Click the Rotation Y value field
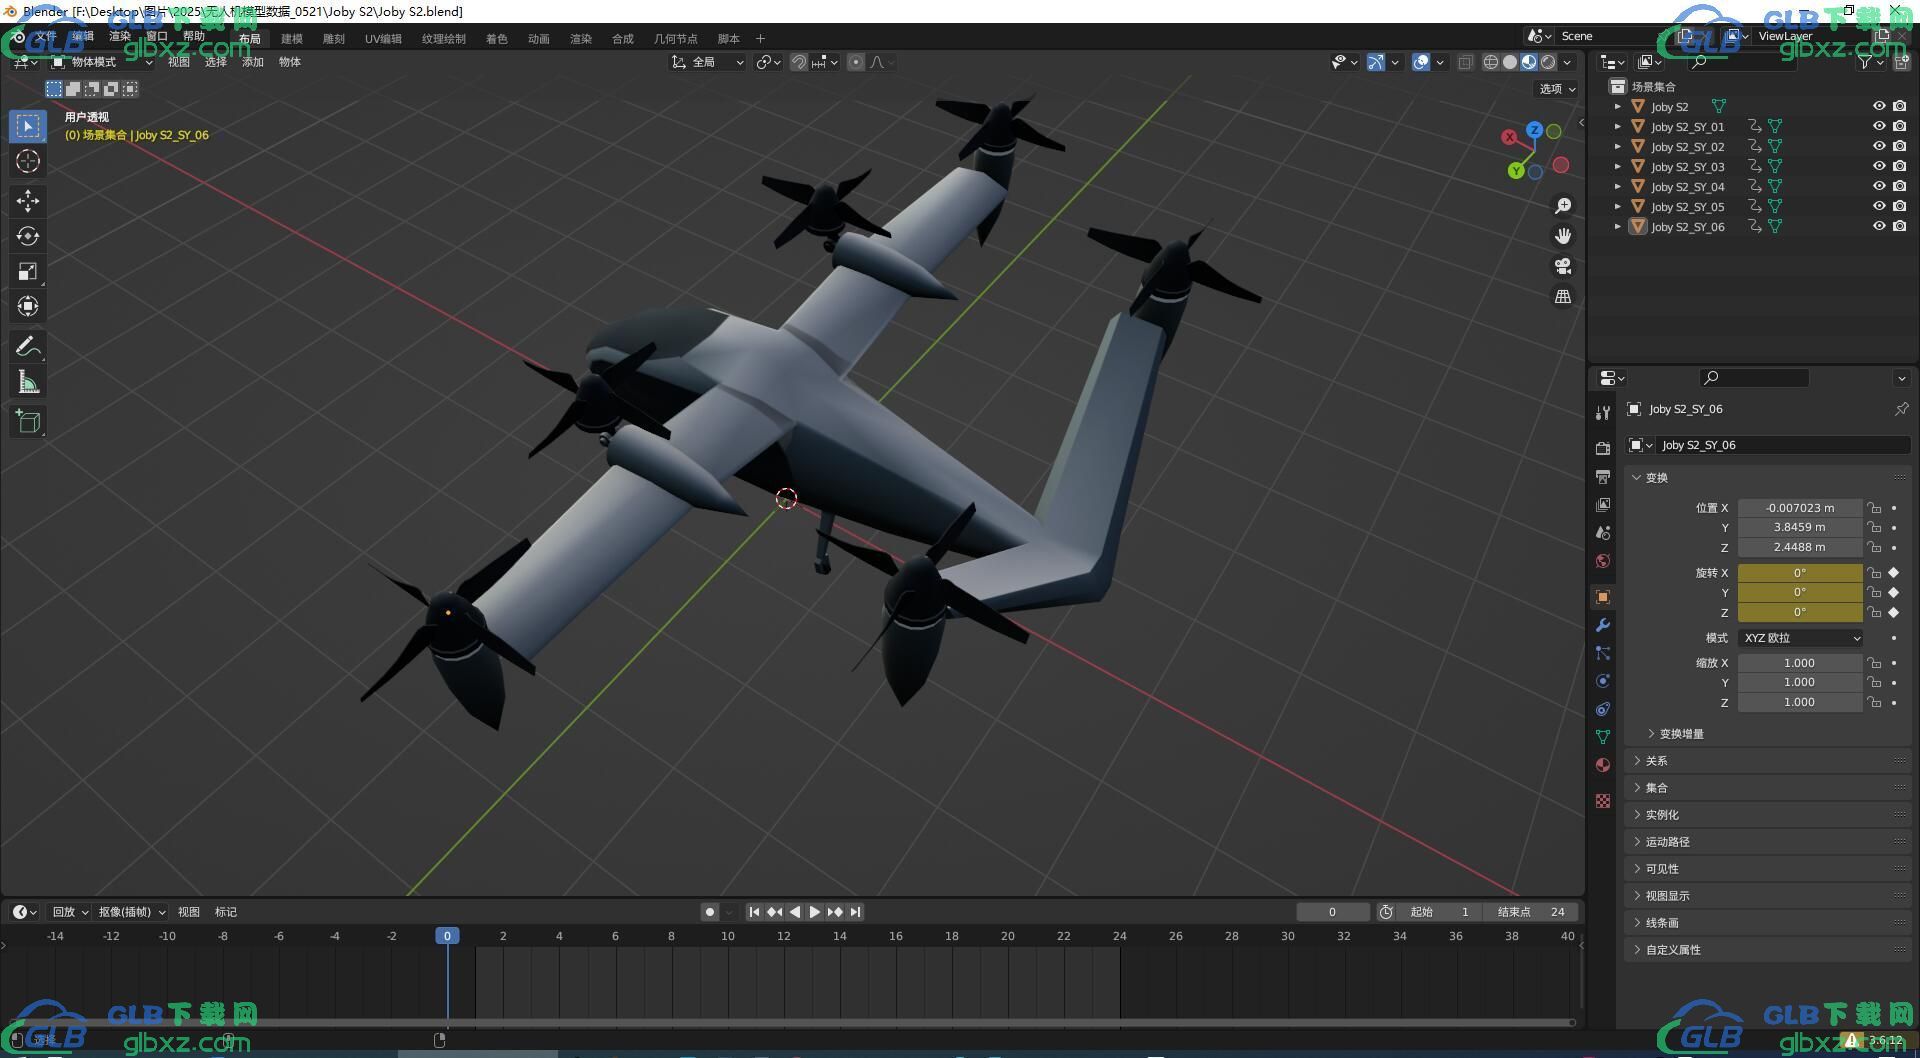 [1800, 593]
